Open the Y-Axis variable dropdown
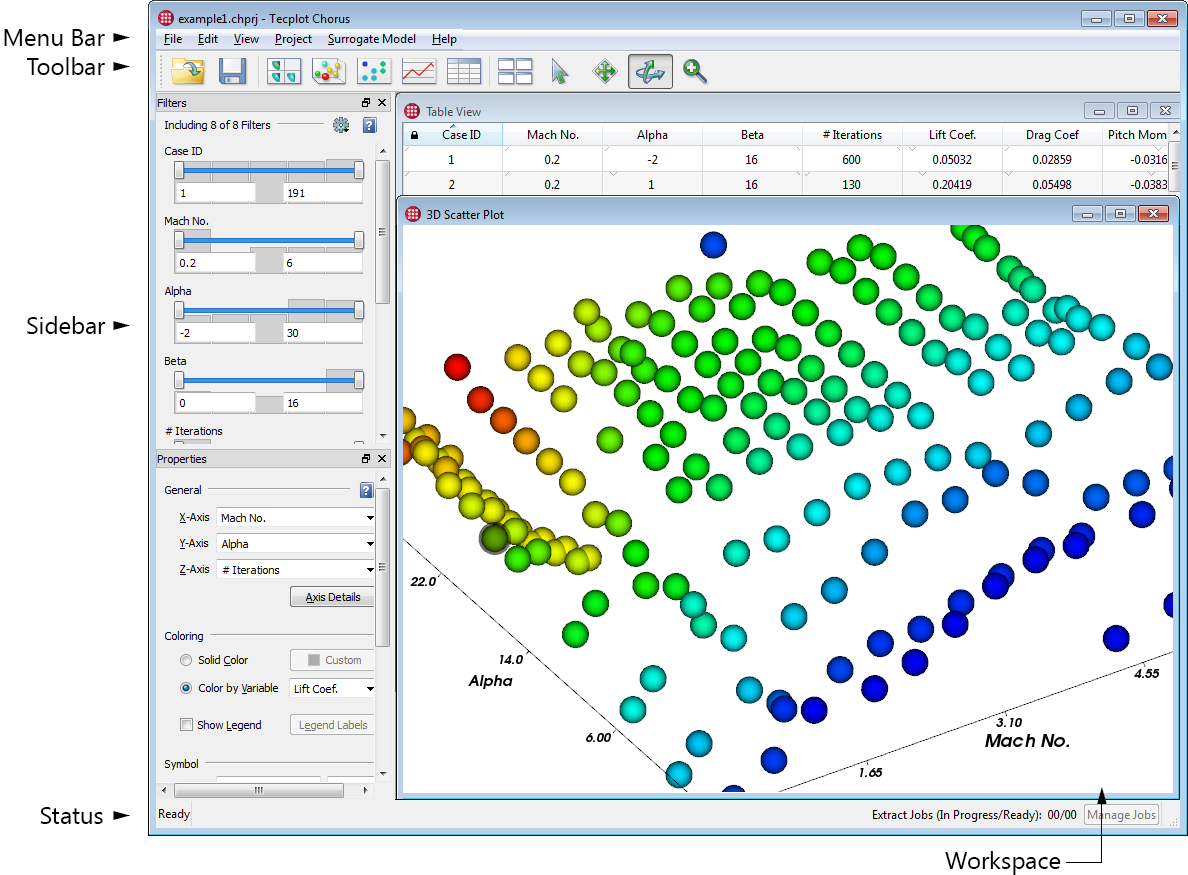Image resolution: width=1188 pixels, height=875 pixels. [295, 544]
